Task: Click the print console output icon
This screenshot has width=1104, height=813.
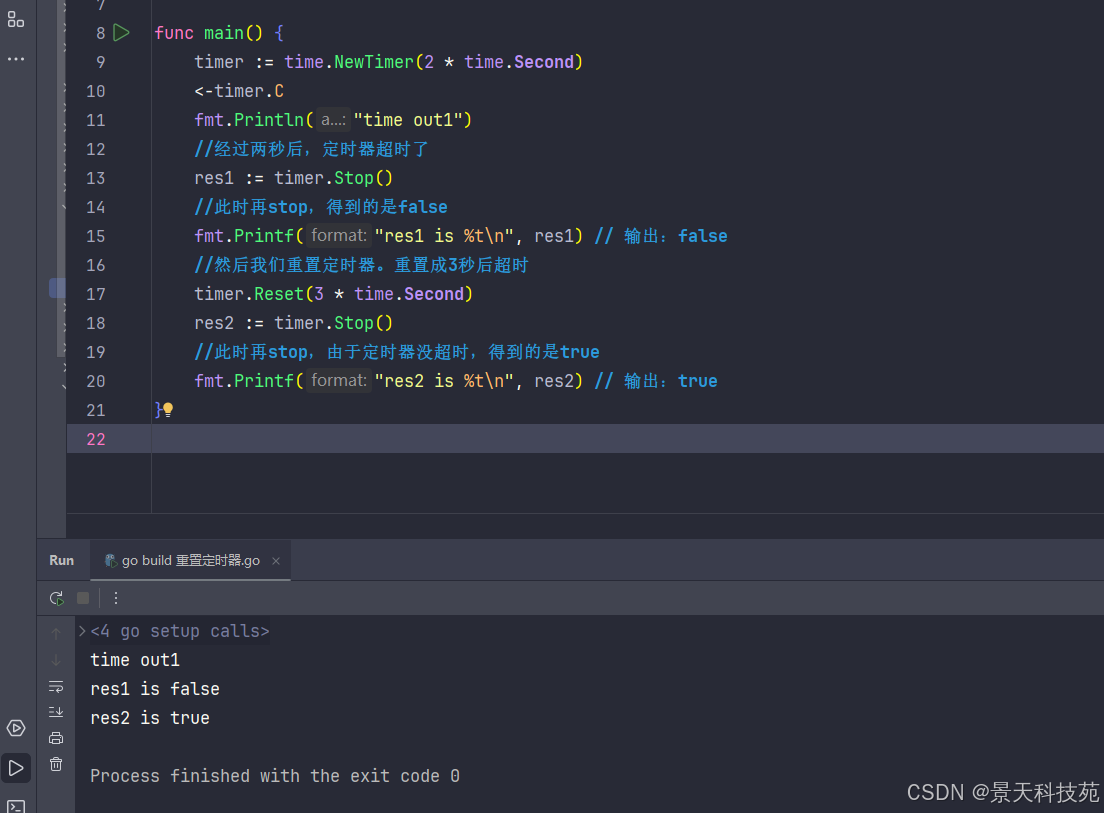Action: point(56,738)
